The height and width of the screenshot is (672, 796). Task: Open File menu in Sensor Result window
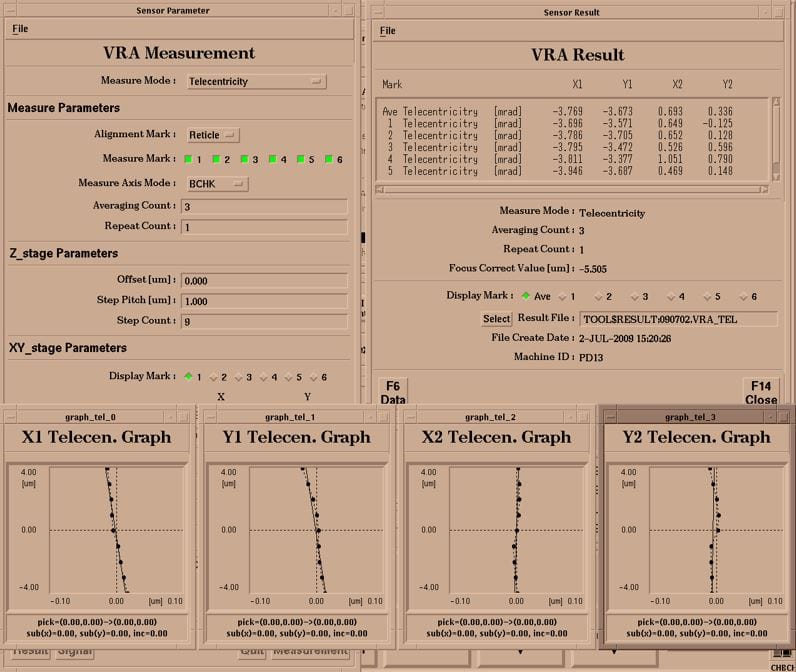(x=387, y=31)
